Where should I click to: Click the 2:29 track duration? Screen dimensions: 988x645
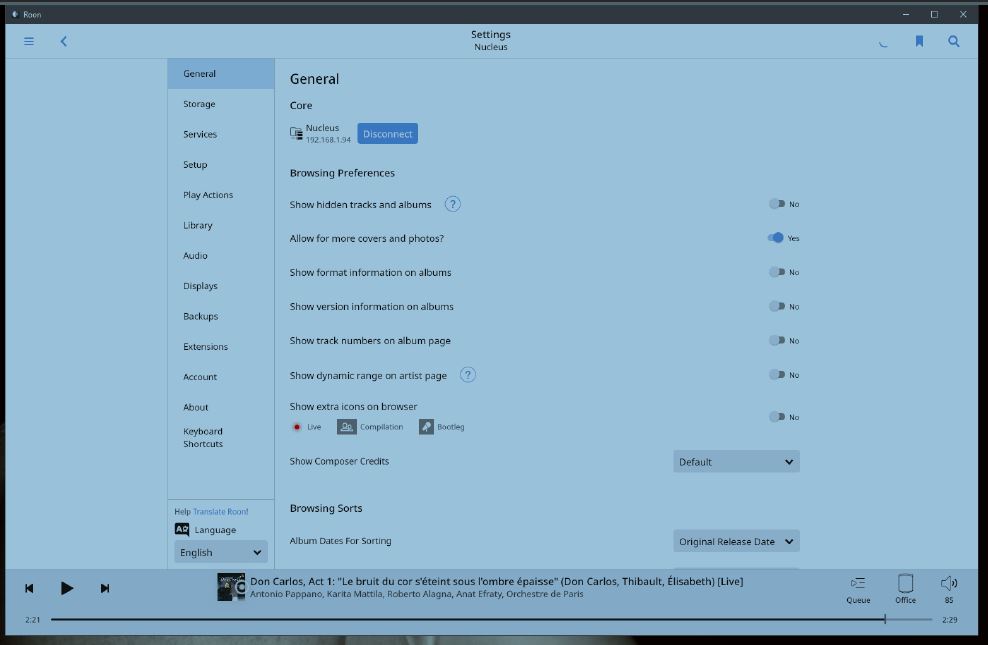pos(950,620)
